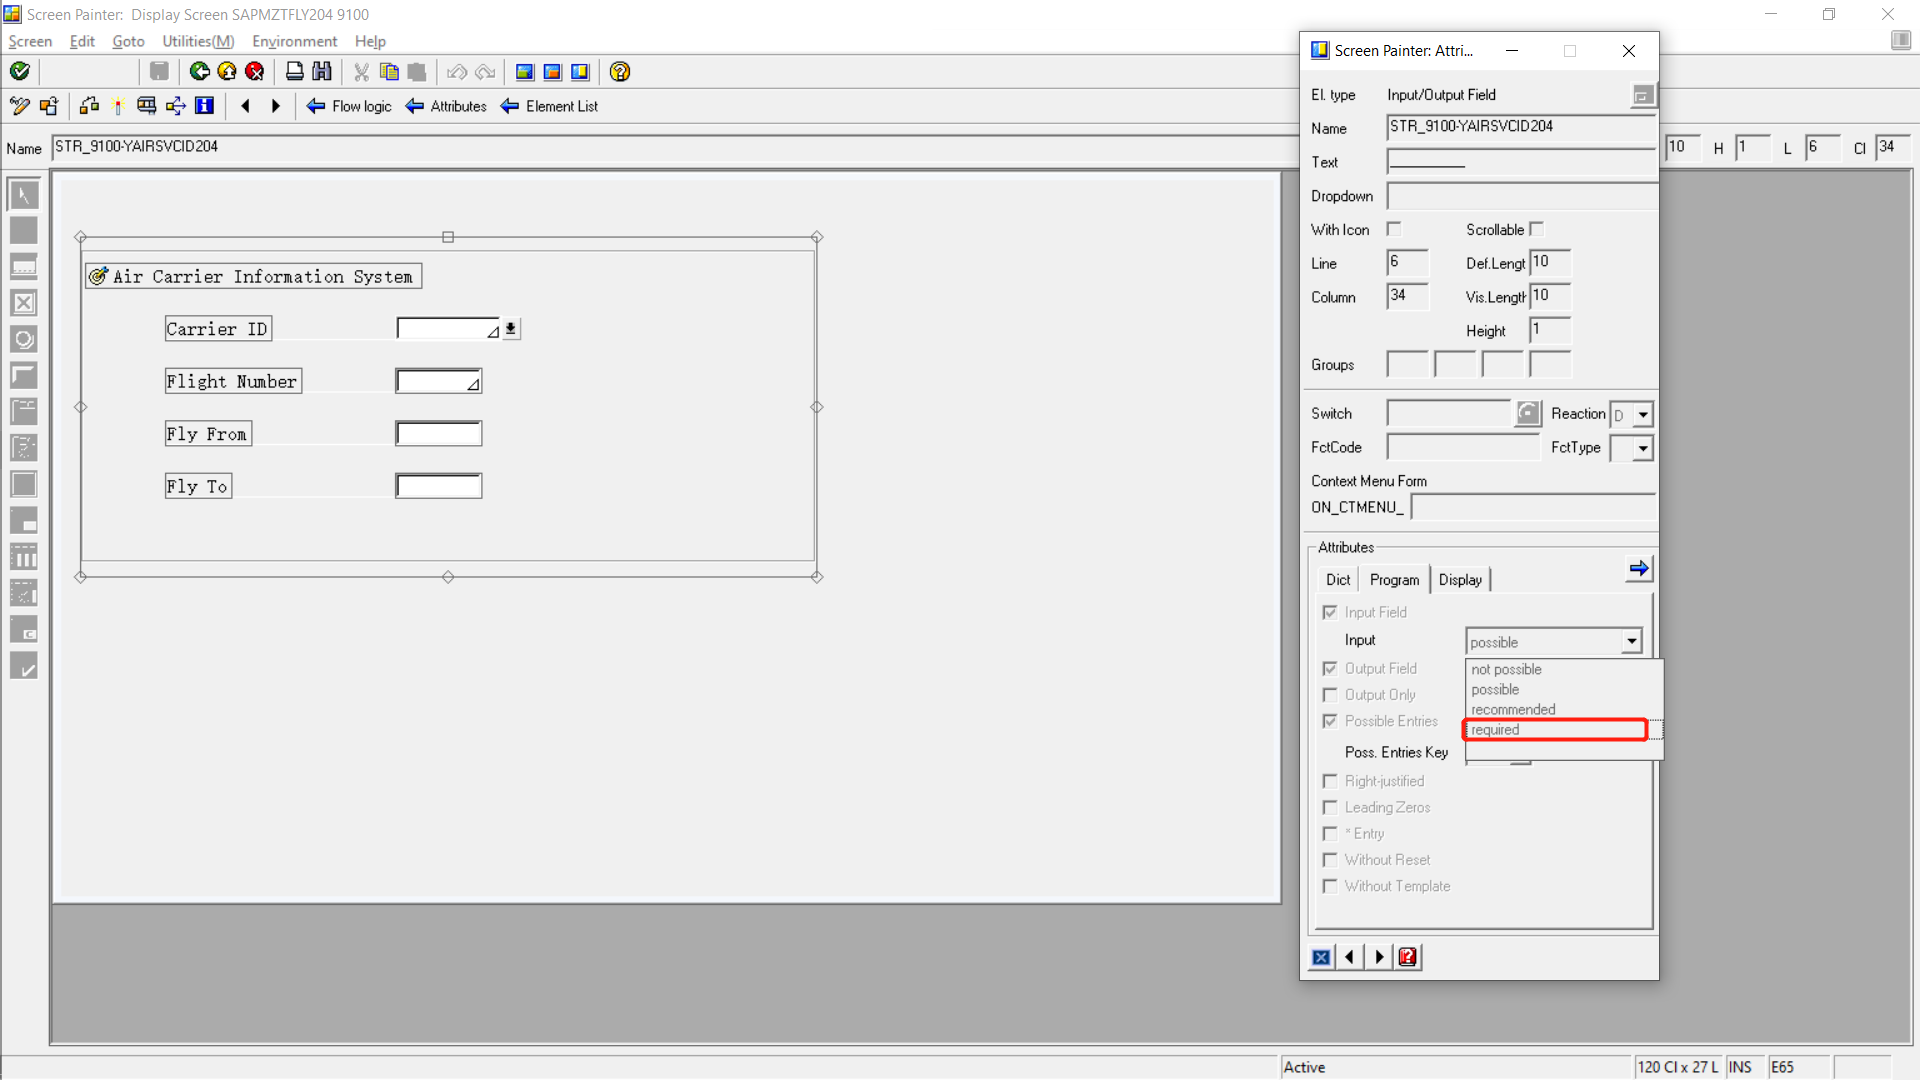The width and height of the screenshot is (1920, 1080).
Task: Switch to the Dict attributes tab
Action: click(x=1338, y=579)
